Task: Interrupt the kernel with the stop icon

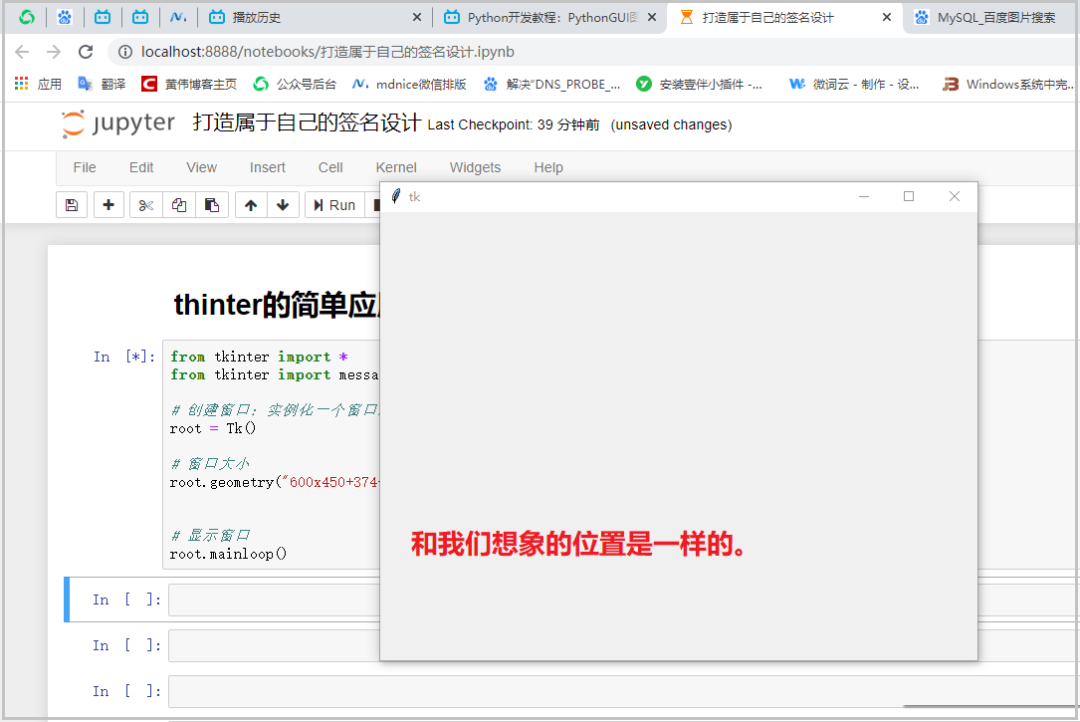Action: [x=378, y=204]
